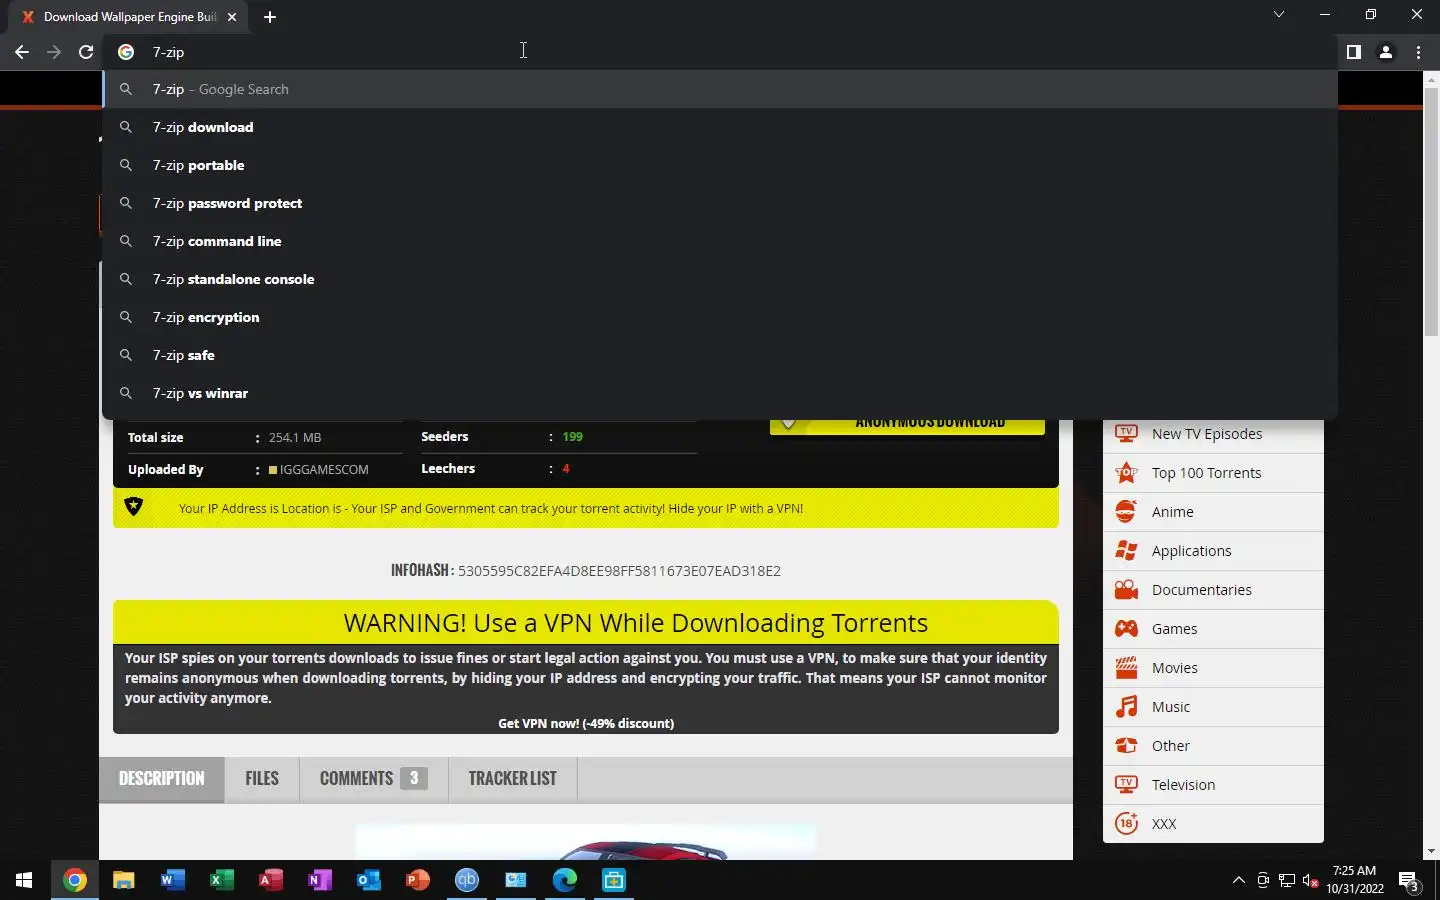Browse the Games category
This screenshot has height=900, width=1440.
point(1175,629)
